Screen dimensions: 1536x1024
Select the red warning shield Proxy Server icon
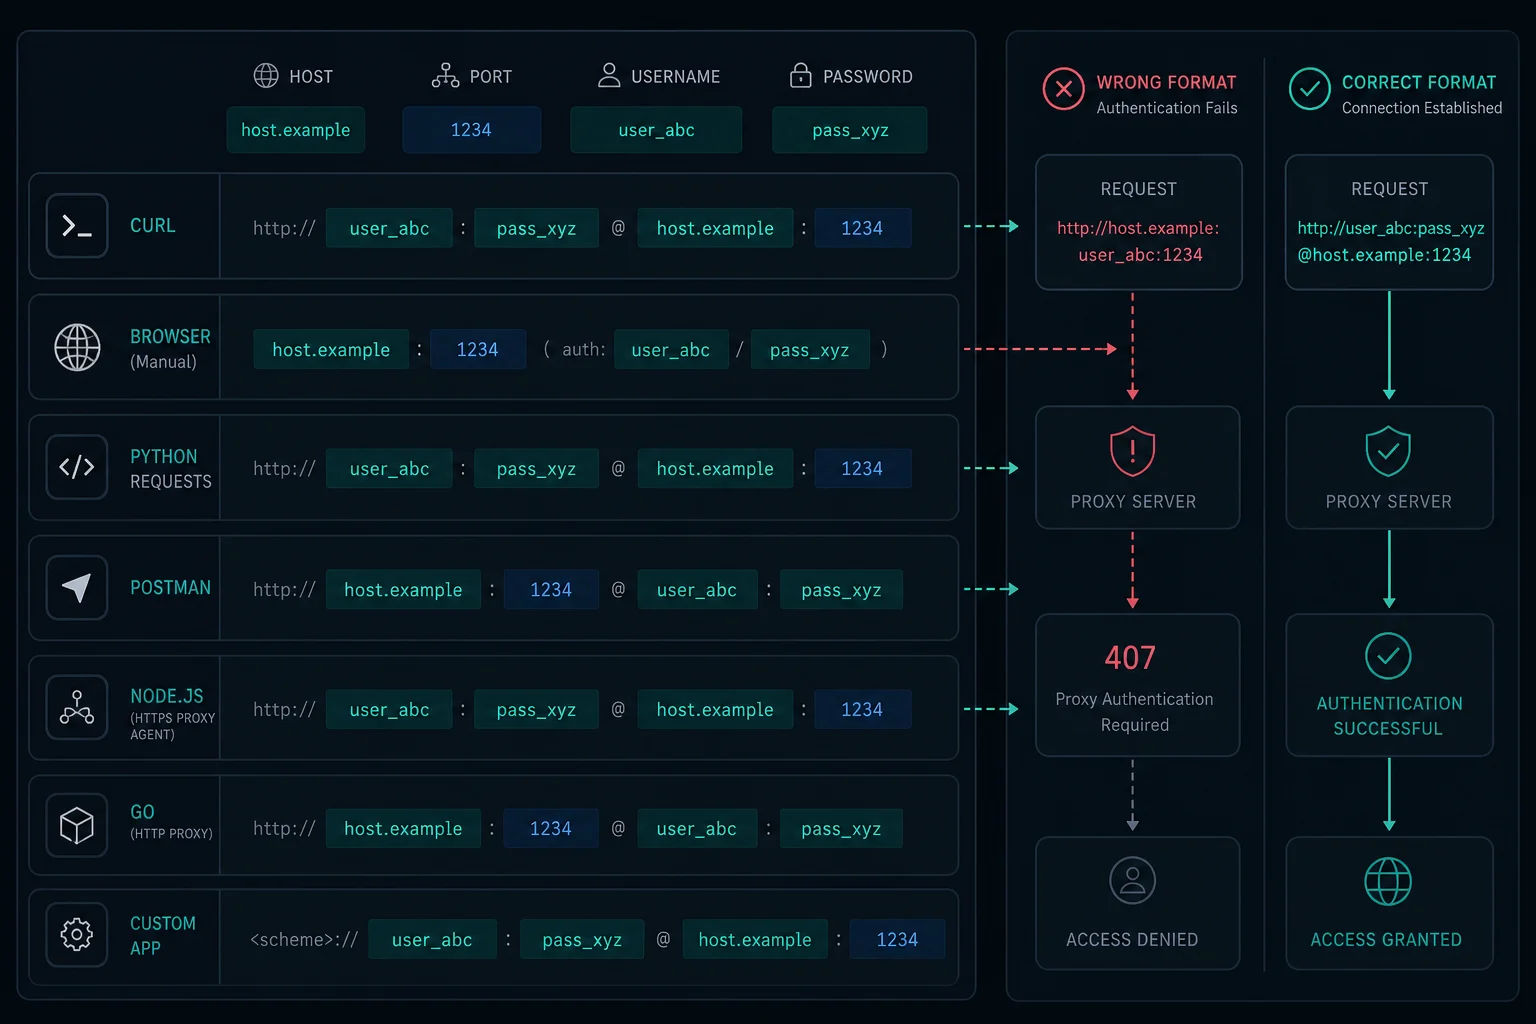[1133, 451]
